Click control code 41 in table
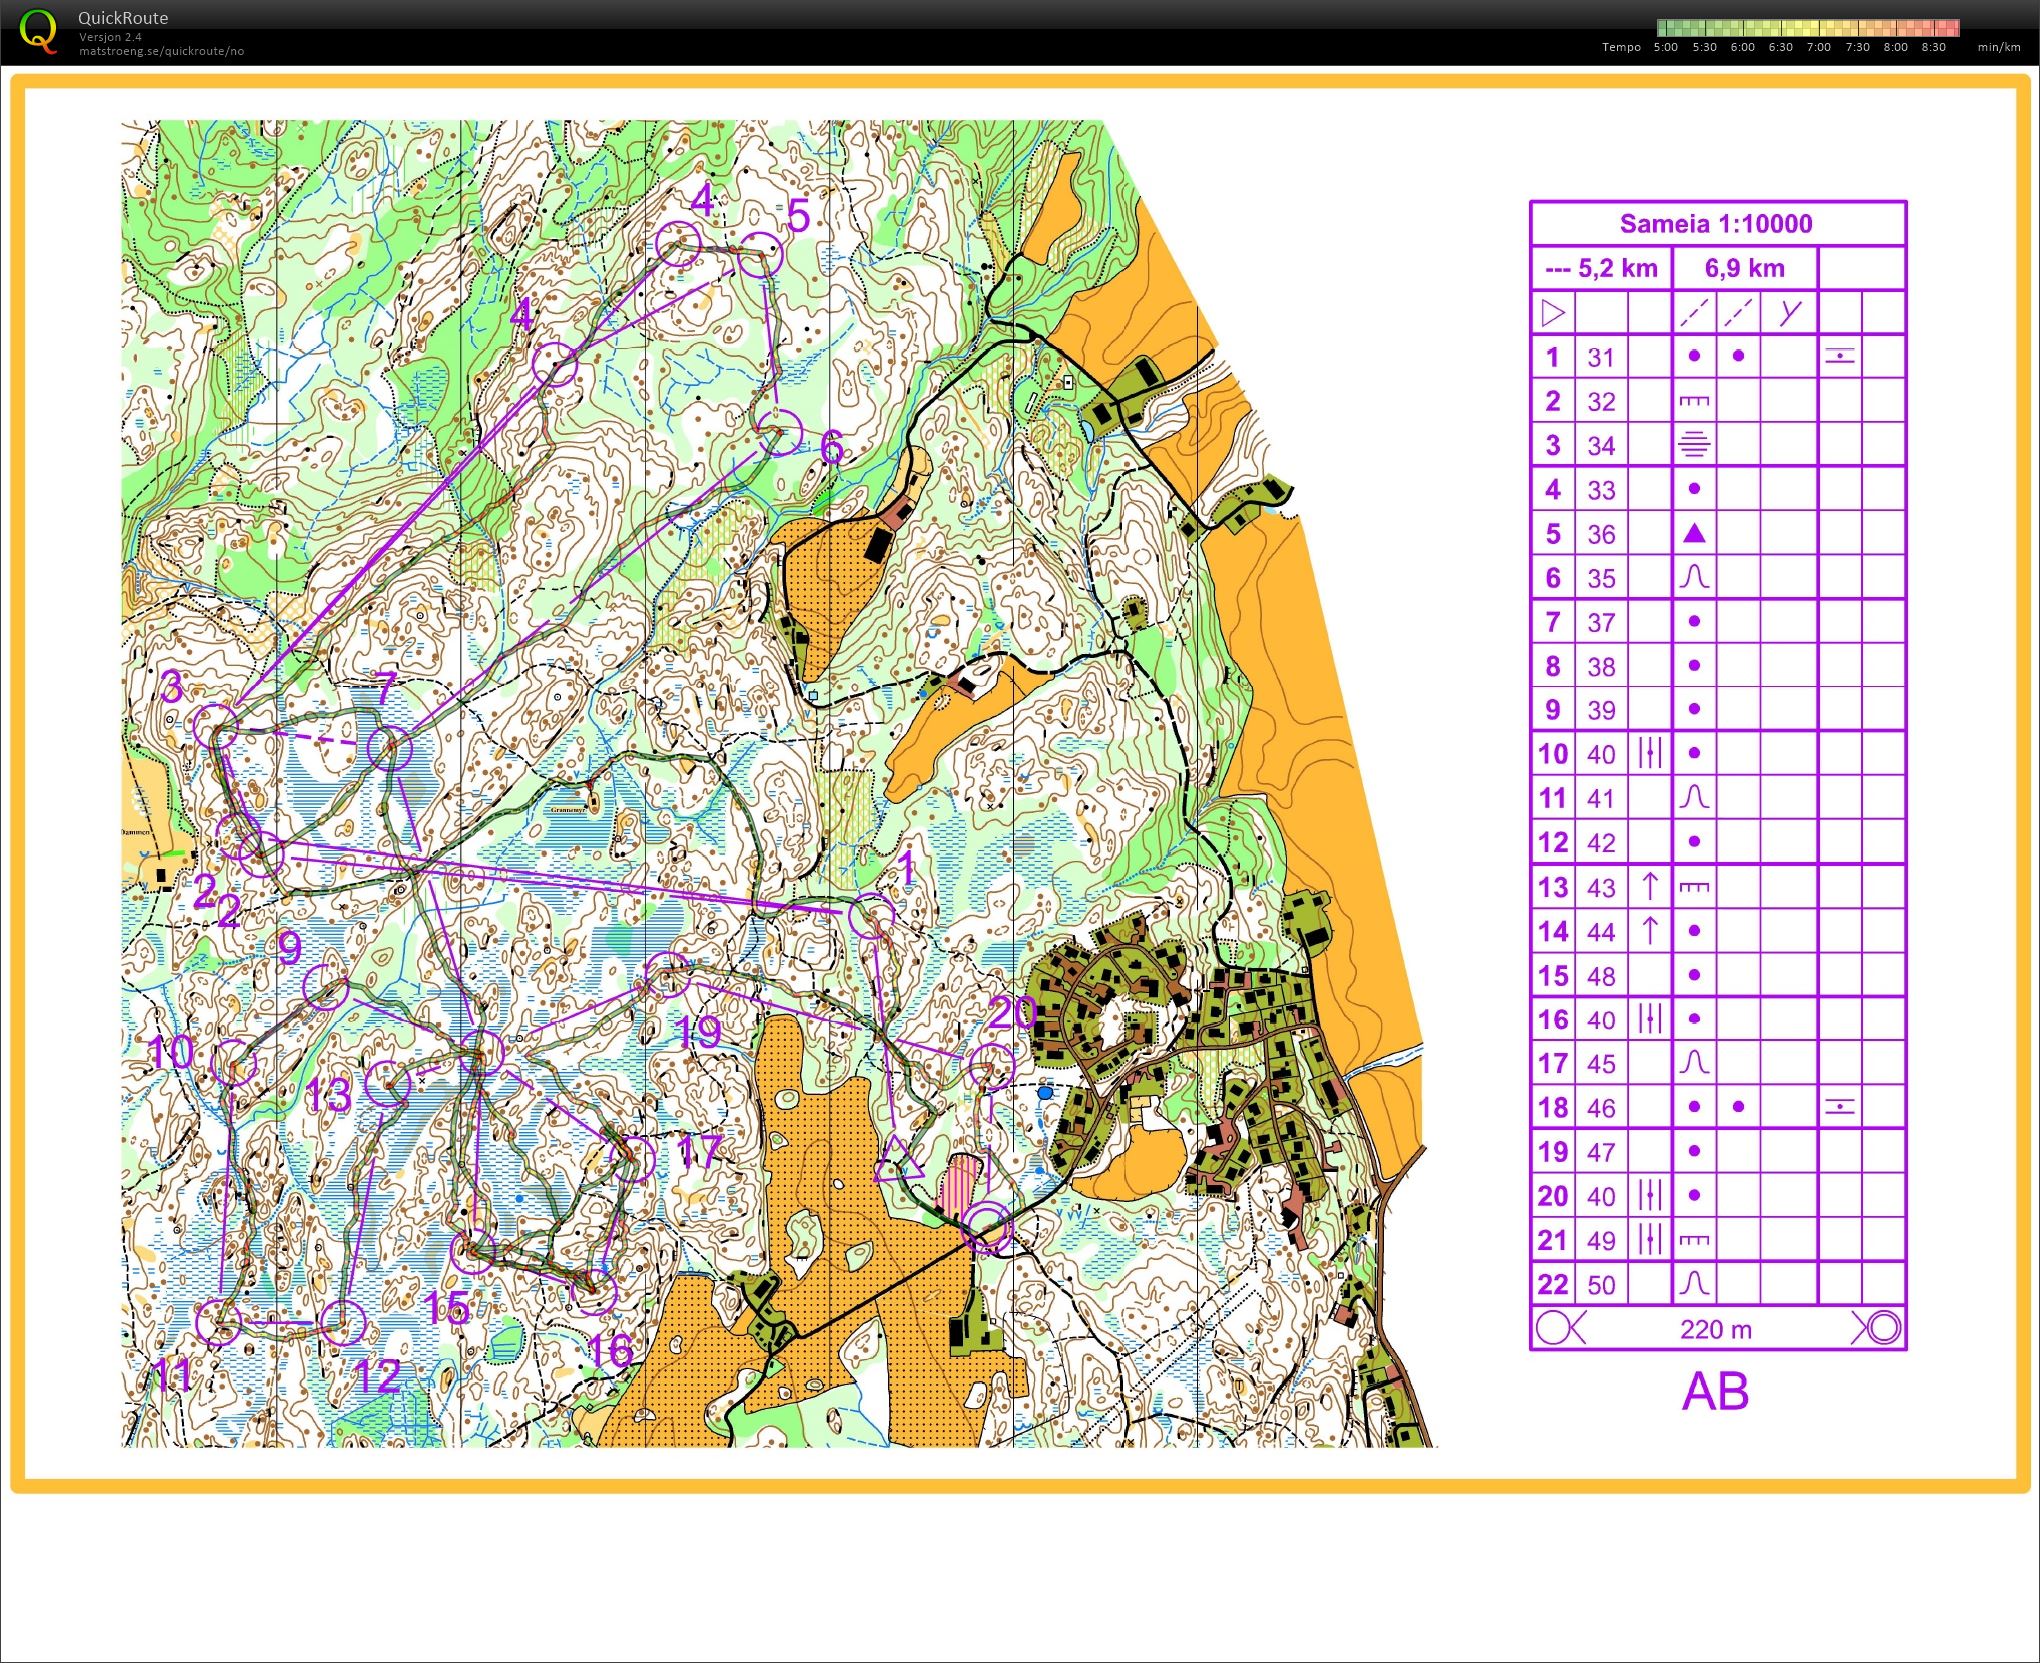This screenshot has width=2040, height=1663. click(1601, 799)
